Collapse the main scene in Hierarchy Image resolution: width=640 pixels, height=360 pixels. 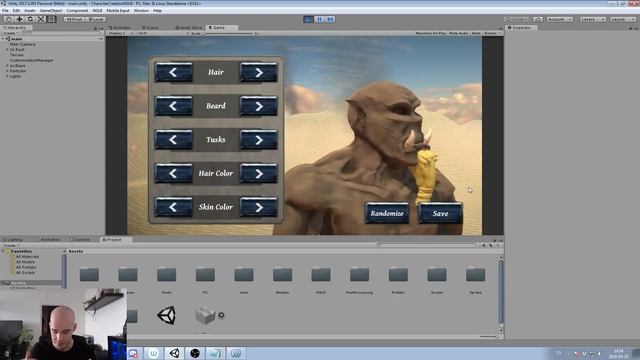point(3,39)
